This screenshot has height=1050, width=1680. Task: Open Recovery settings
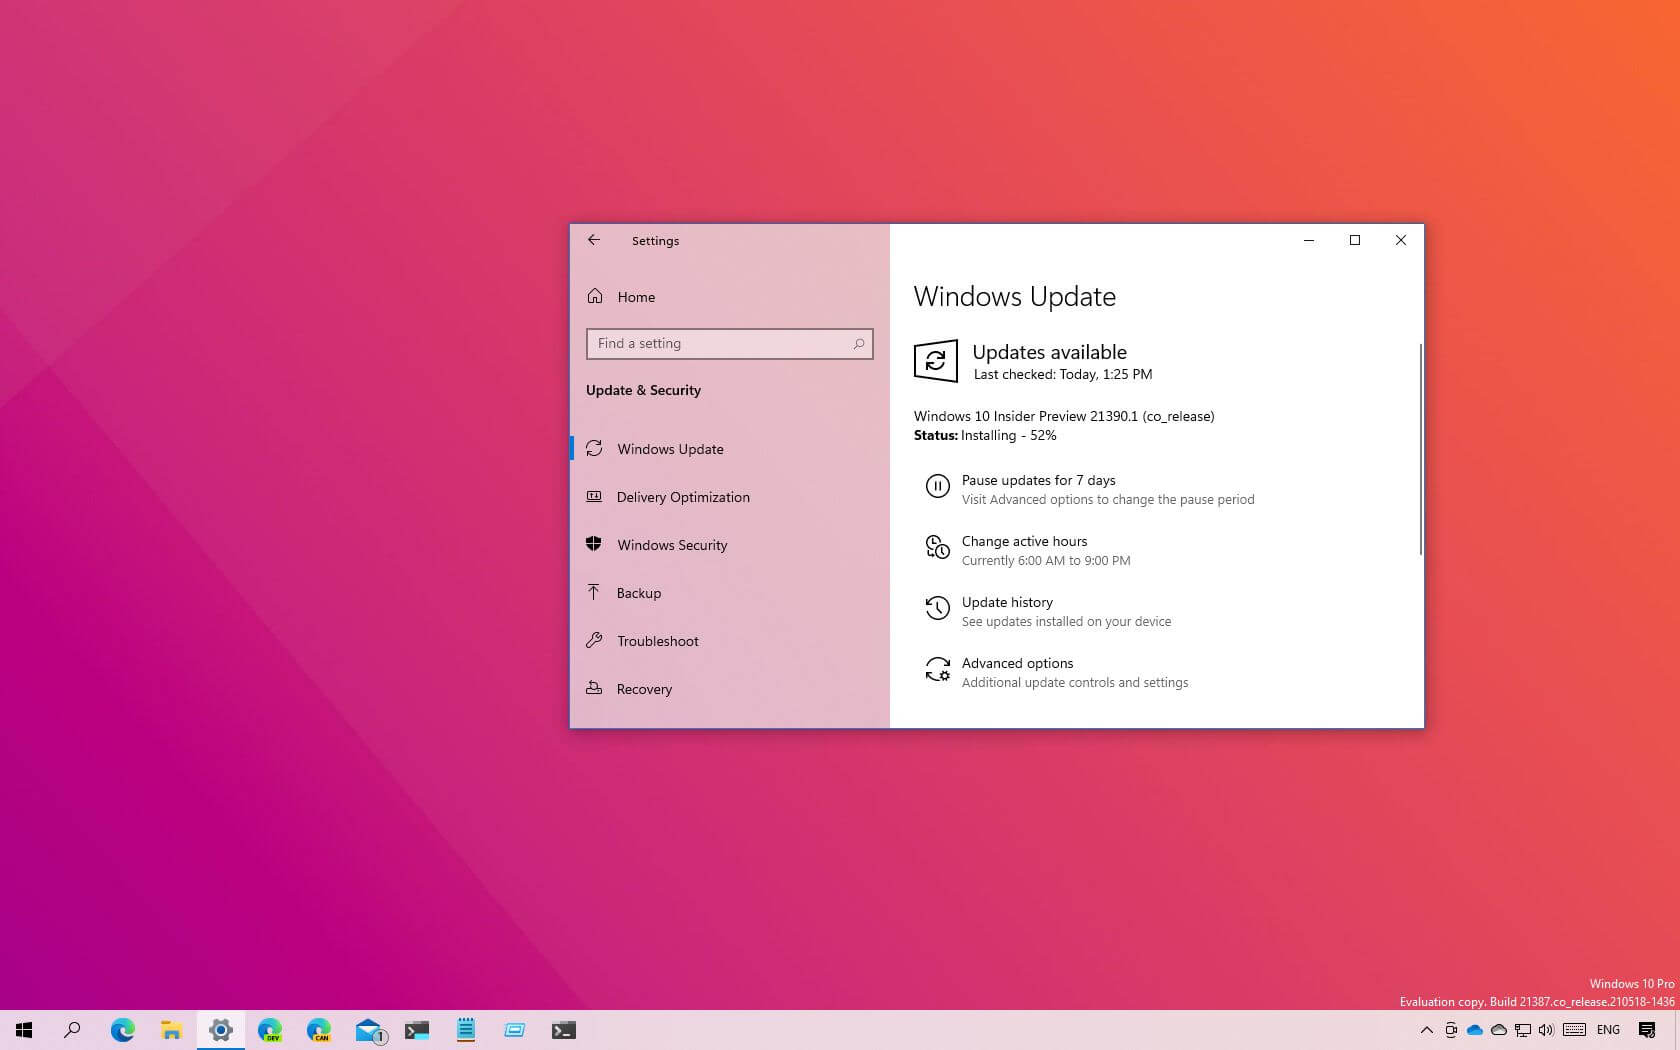(645, 689)
